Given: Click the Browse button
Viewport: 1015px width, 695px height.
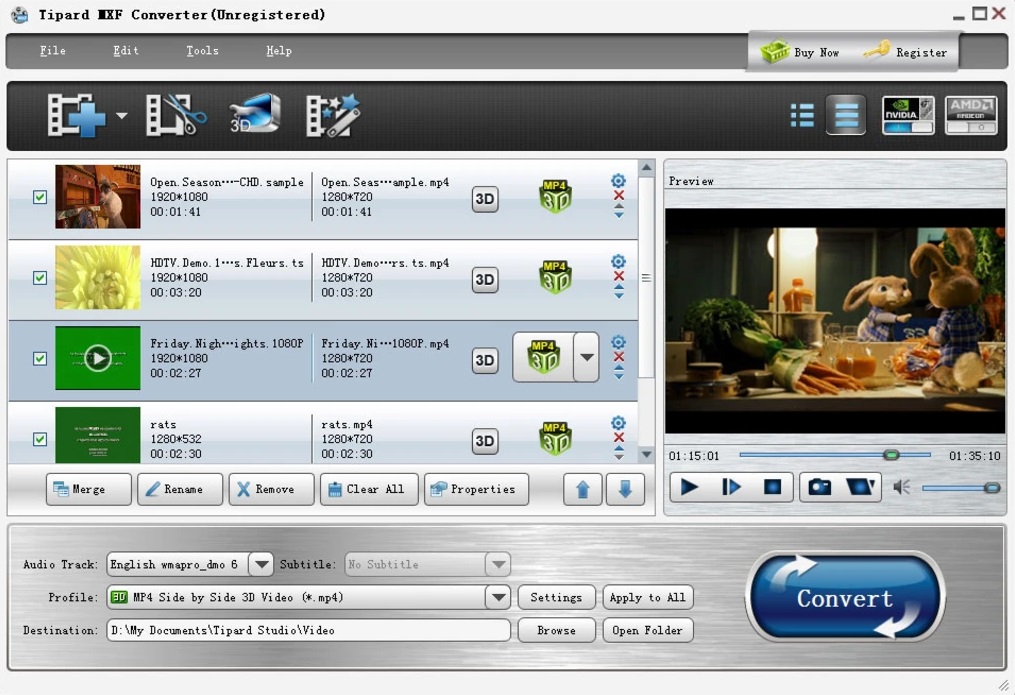Looking at the screenshot, I should [556, 630].
